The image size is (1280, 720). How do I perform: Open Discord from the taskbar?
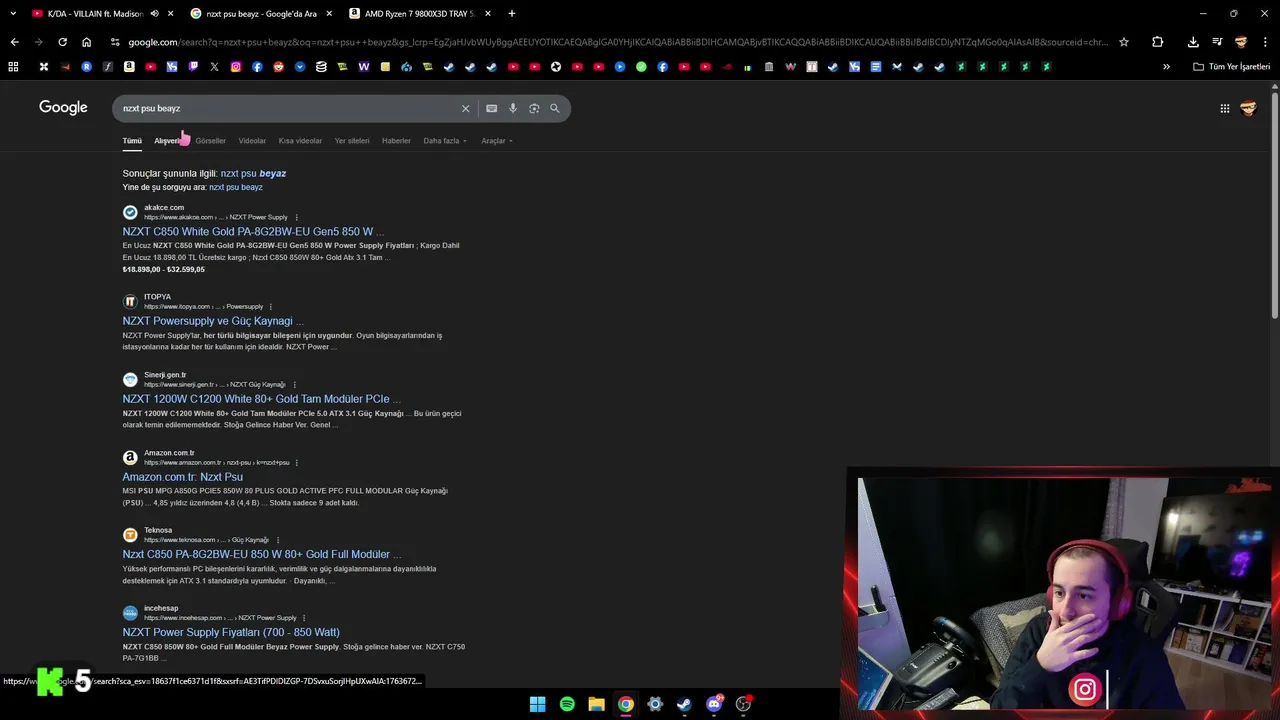714,704
